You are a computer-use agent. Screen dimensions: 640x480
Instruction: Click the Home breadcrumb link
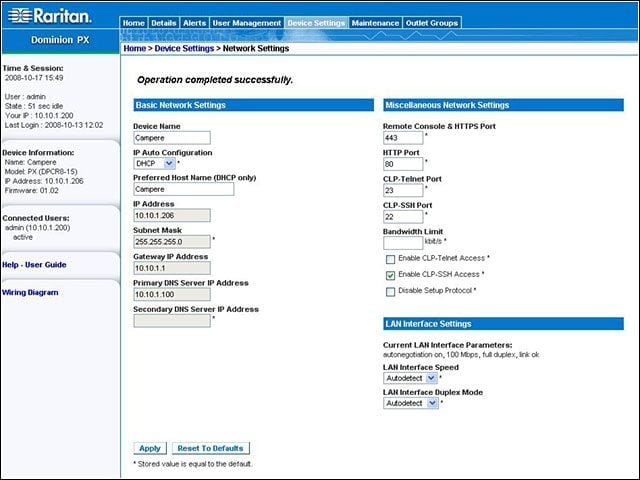click(x=134, y=48)
